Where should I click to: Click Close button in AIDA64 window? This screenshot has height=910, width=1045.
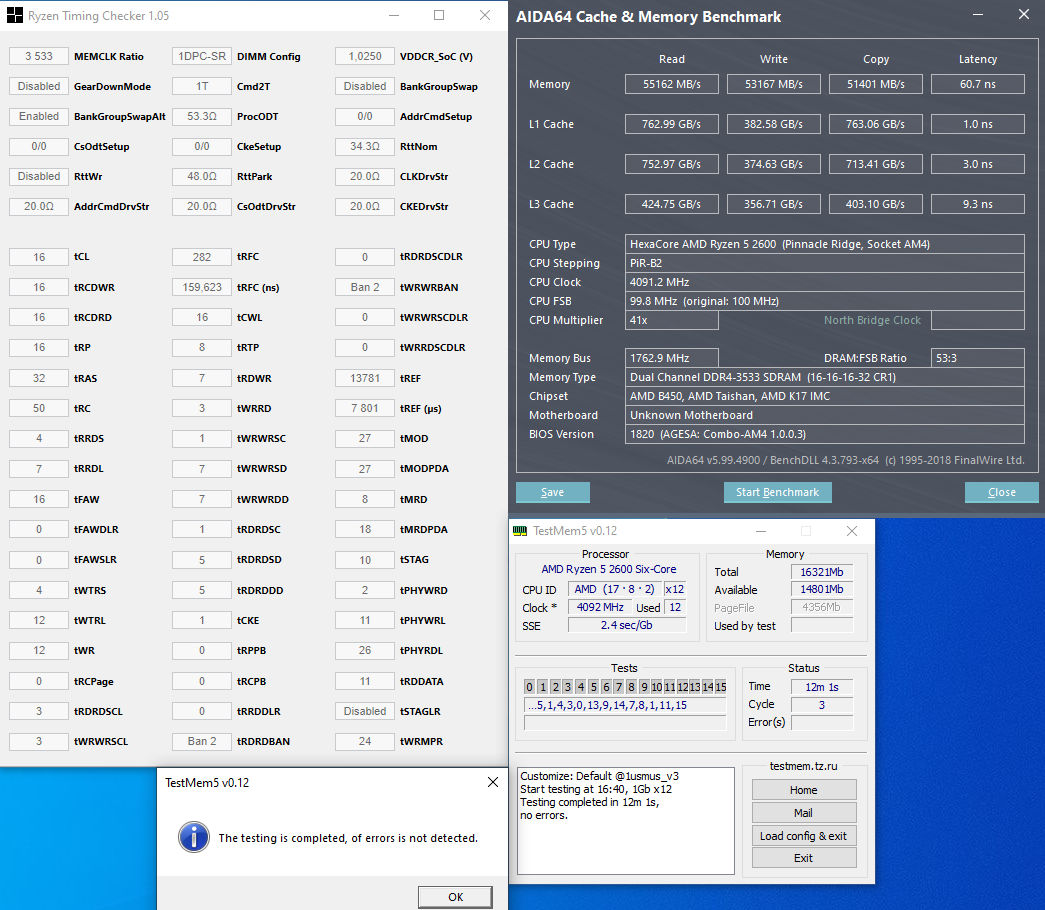1002,492
